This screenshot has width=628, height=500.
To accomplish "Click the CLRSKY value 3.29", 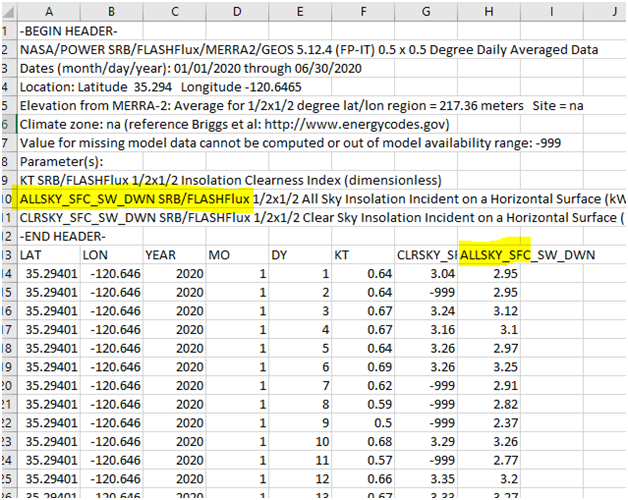I will click(426, 442).
